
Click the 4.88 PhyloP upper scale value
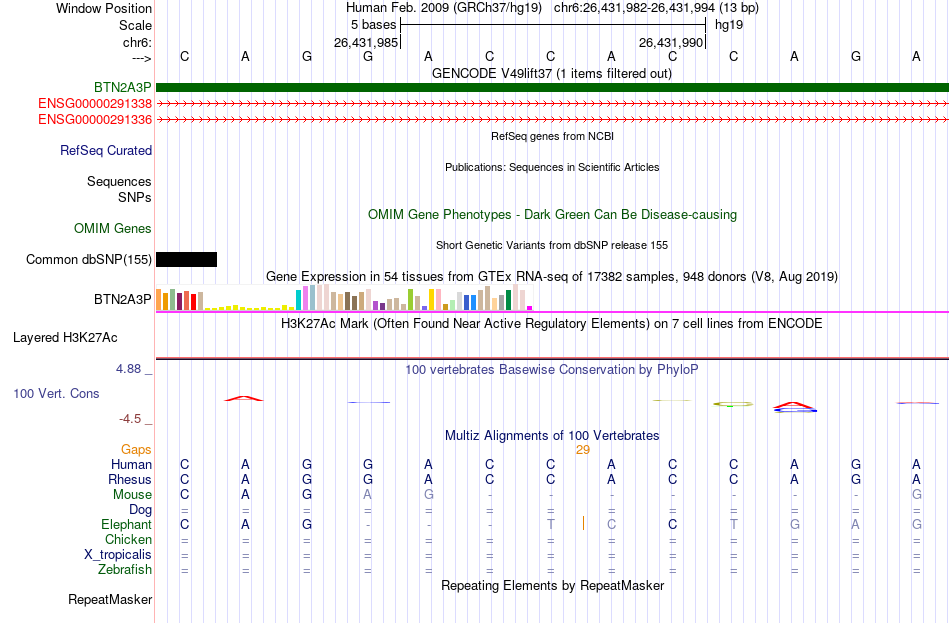point(128,368)
